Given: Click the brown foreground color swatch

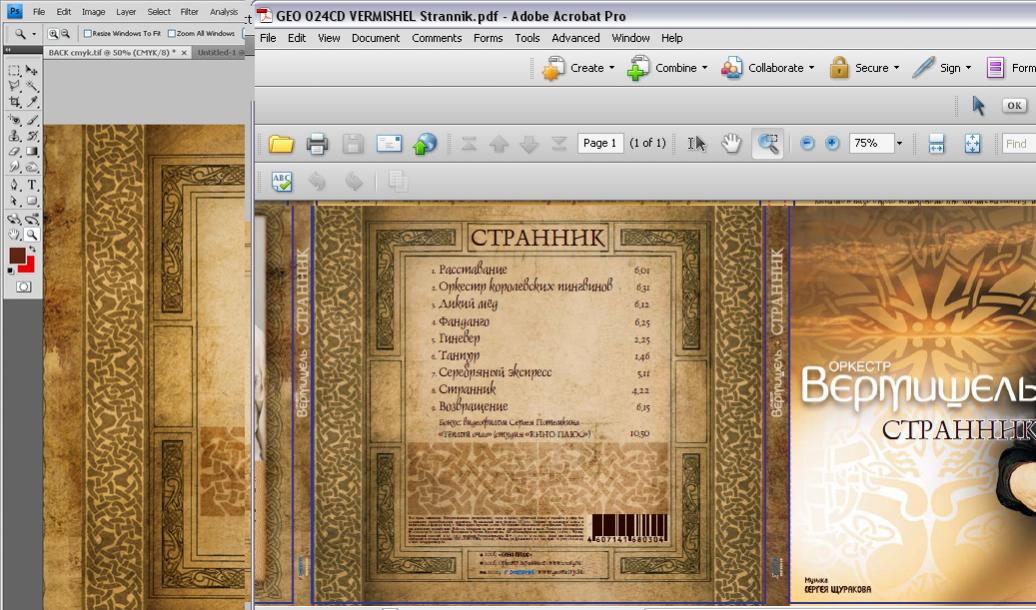Looking at the screenshot, I should coord(17,255).
